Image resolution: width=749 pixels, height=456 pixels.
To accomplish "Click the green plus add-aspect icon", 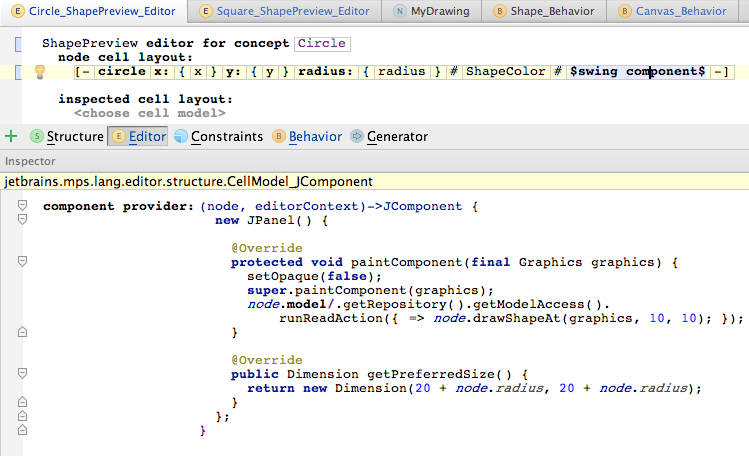I will (x=11, y=136).
